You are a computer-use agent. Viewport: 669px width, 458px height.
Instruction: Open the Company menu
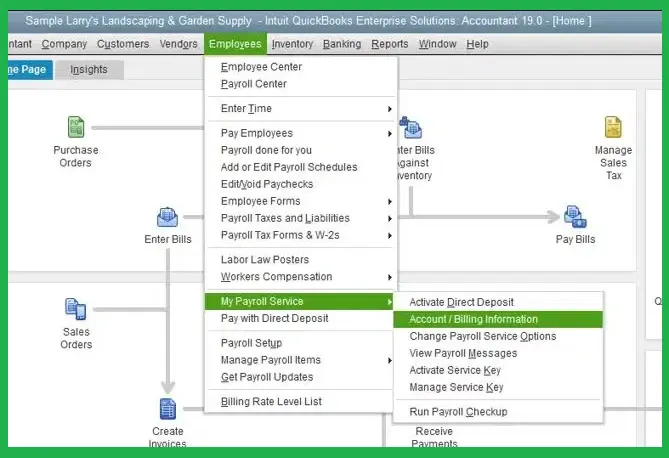(x=64, y=44)
